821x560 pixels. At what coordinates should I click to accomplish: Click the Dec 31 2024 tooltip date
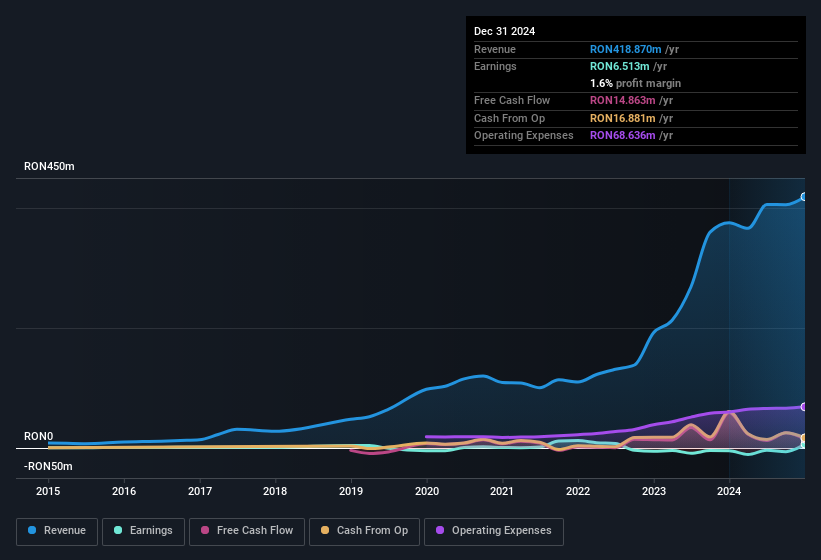[505, 31]
